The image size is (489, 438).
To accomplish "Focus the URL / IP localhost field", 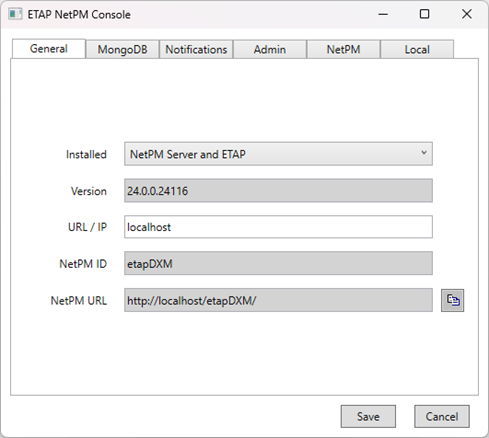I will (278, 227).
